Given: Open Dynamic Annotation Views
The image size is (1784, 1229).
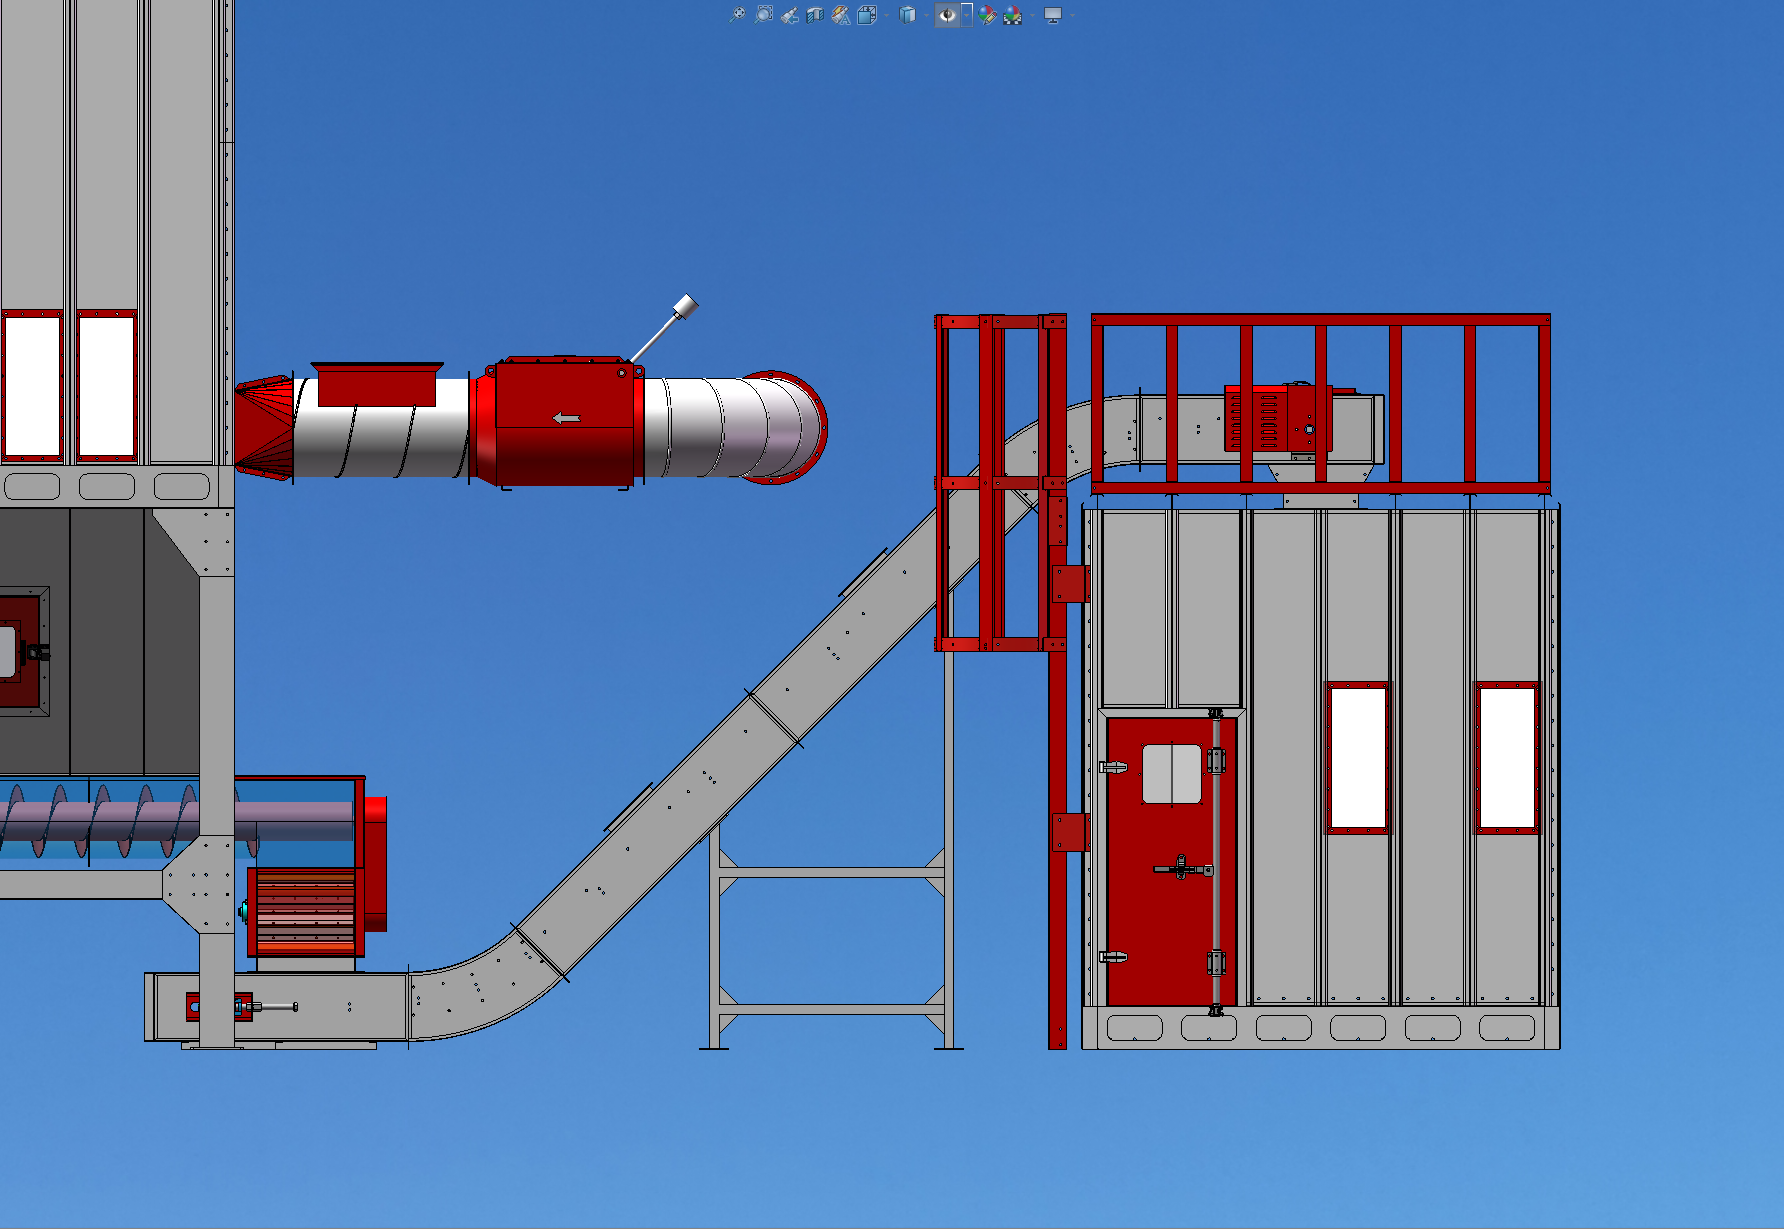Looking at the screenshot, I should point(841,15).
